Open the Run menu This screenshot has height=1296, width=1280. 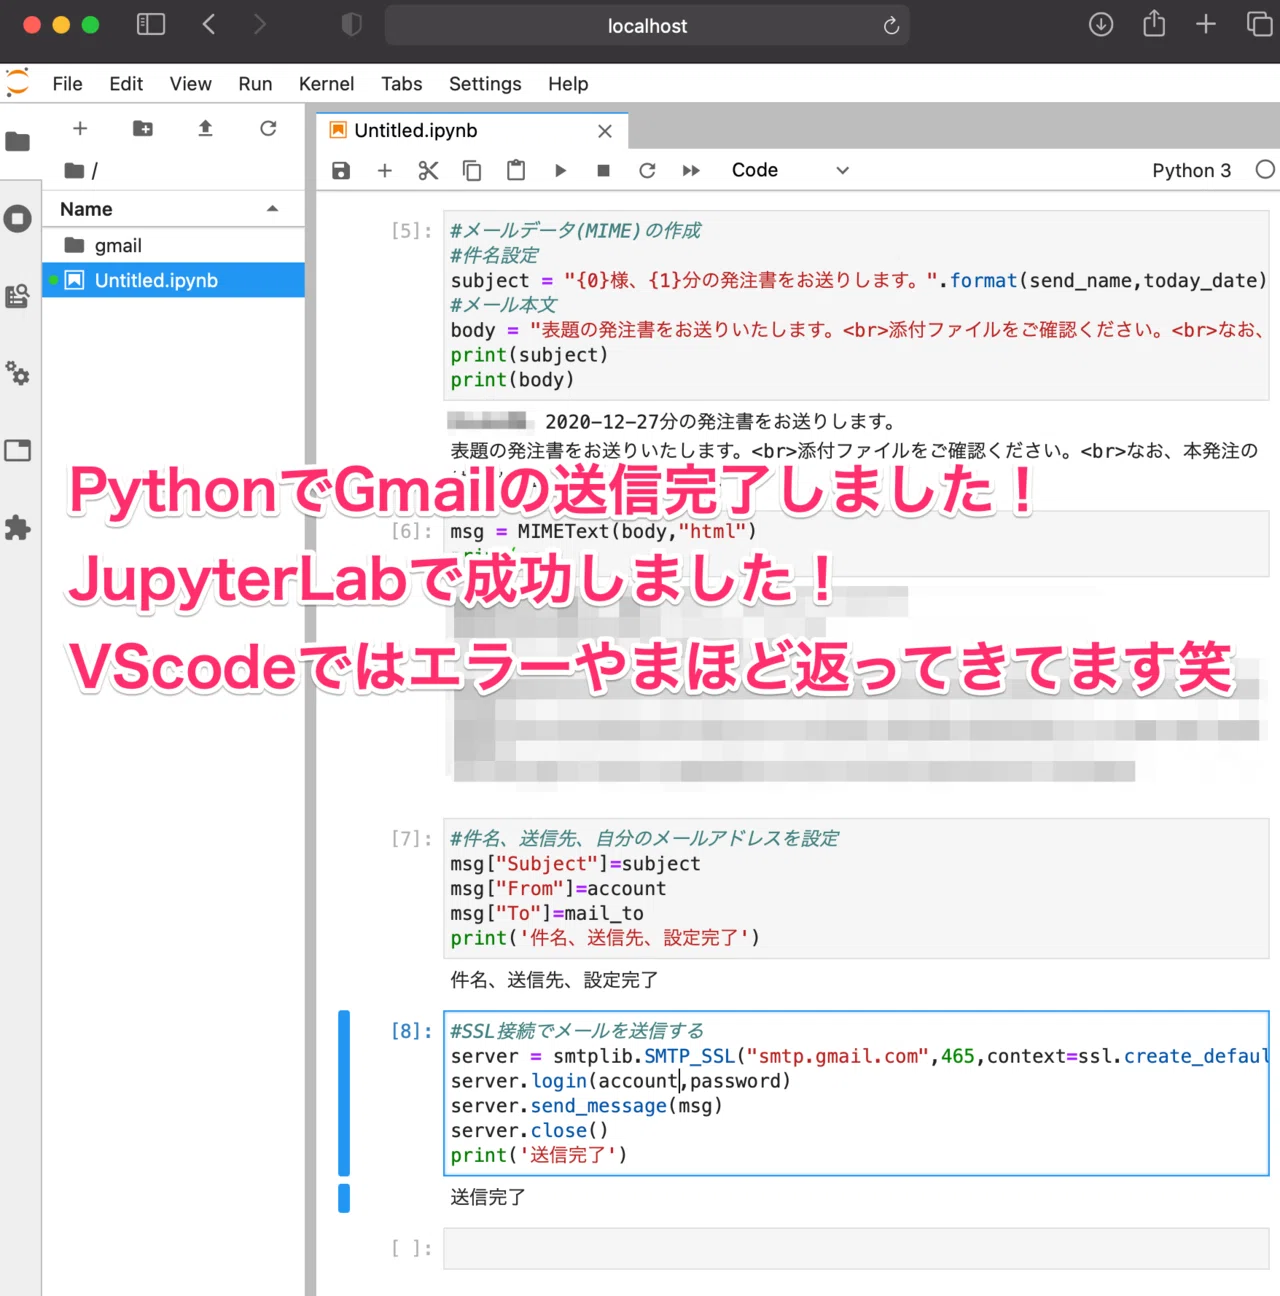tap(255, 84)
